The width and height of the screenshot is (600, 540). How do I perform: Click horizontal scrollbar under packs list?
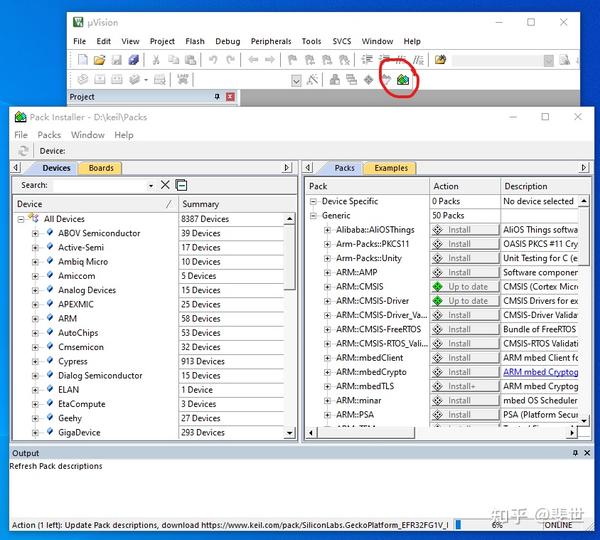(367, 433)
